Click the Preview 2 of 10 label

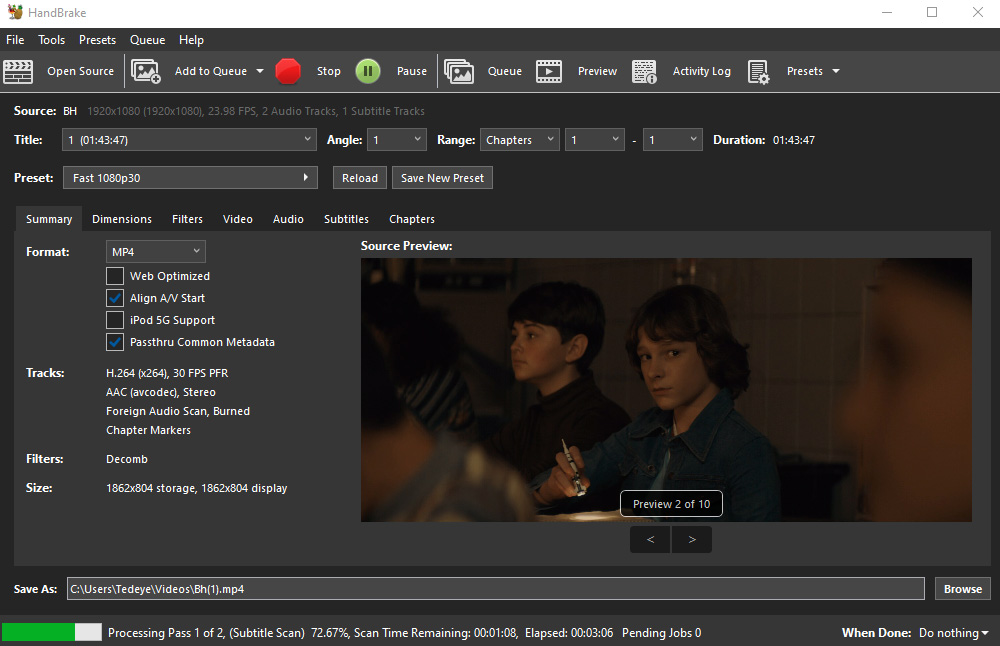coord(671,504)
